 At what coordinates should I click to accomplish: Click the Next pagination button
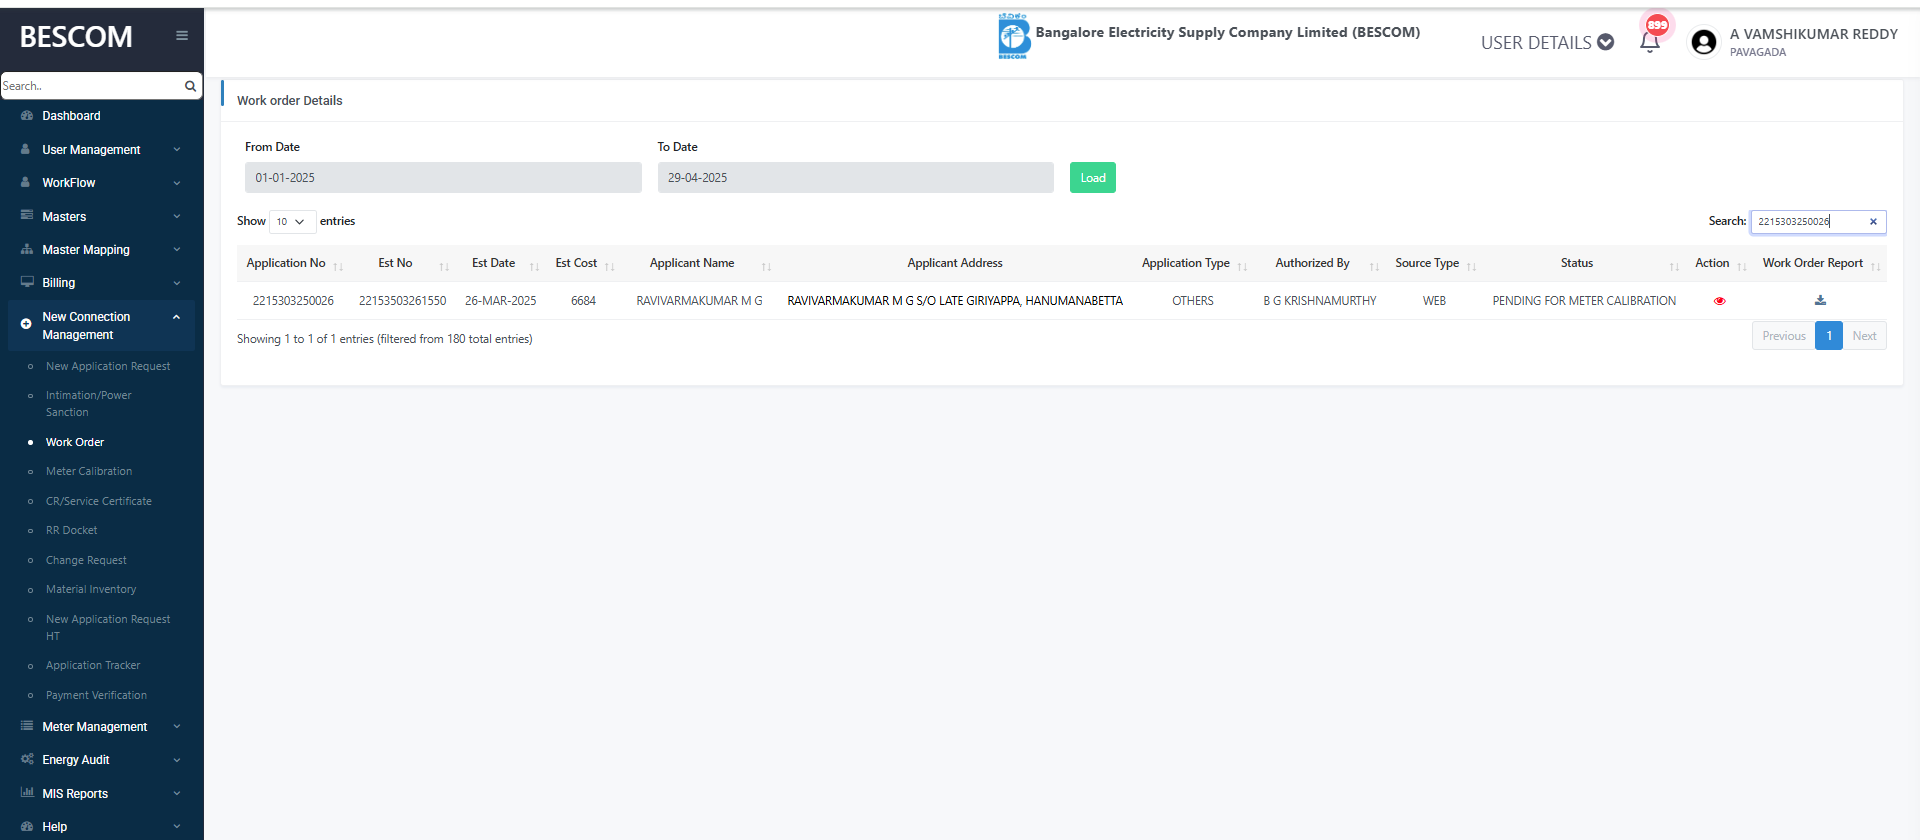(x=1865, y=336)
